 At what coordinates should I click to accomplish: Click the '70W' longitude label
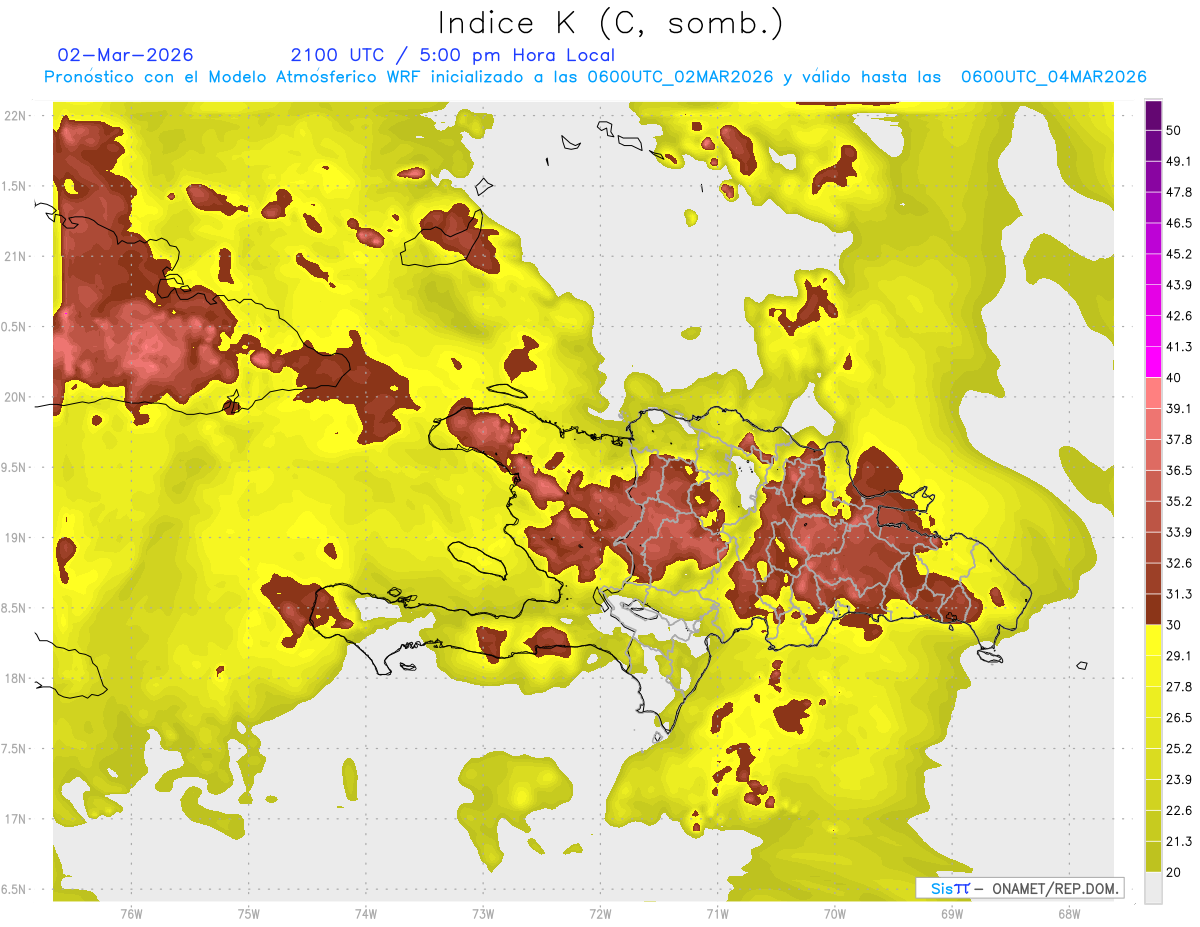click(x=834, y=914)
